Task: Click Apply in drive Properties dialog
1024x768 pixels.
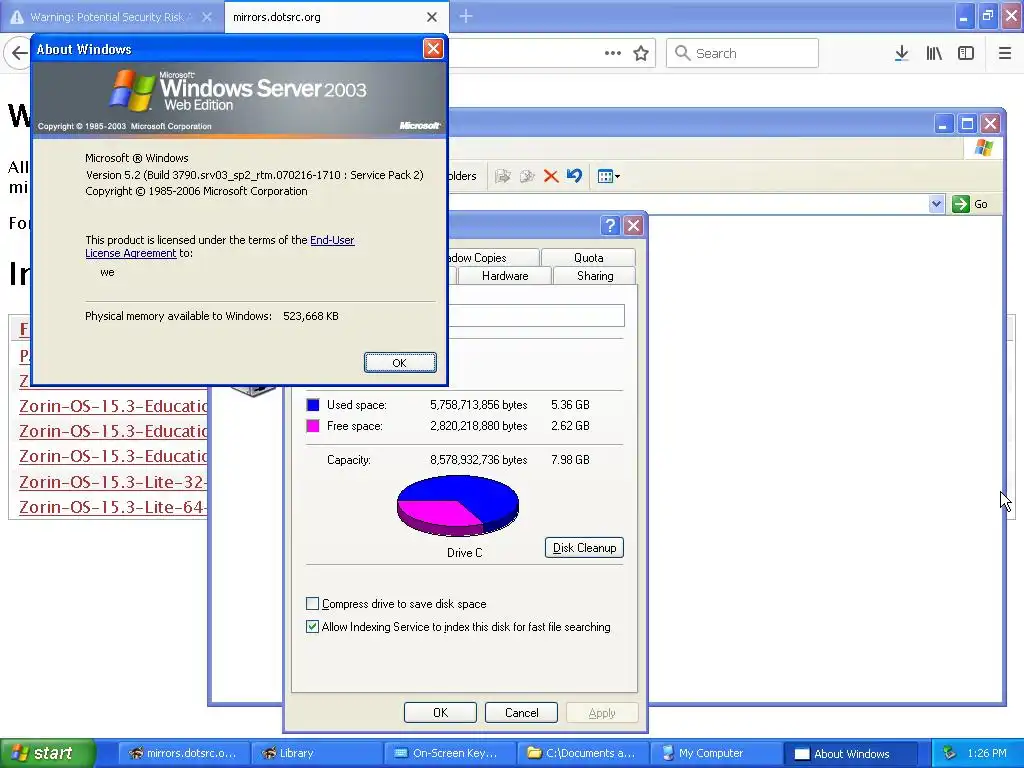Action: click(x=602, y=712)
